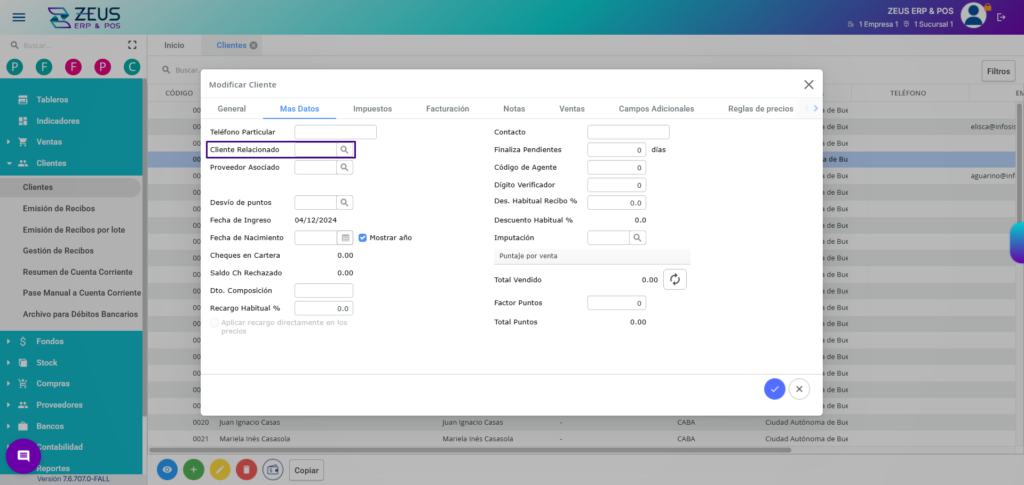This screenshot has height=485, width=1024.
Task: Toggle the hamburger menu in header
Action: pyautogui.click(x=19, y=17)
